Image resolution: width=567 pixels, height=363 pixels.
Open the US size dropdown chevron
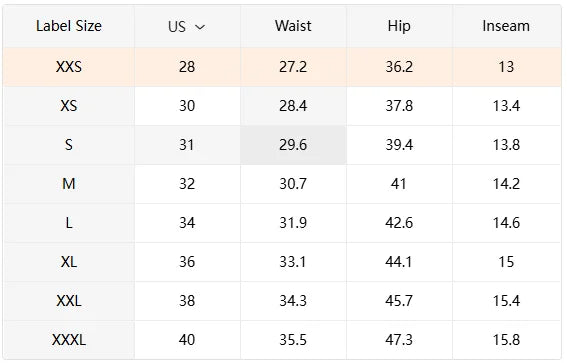coord(200,27)
